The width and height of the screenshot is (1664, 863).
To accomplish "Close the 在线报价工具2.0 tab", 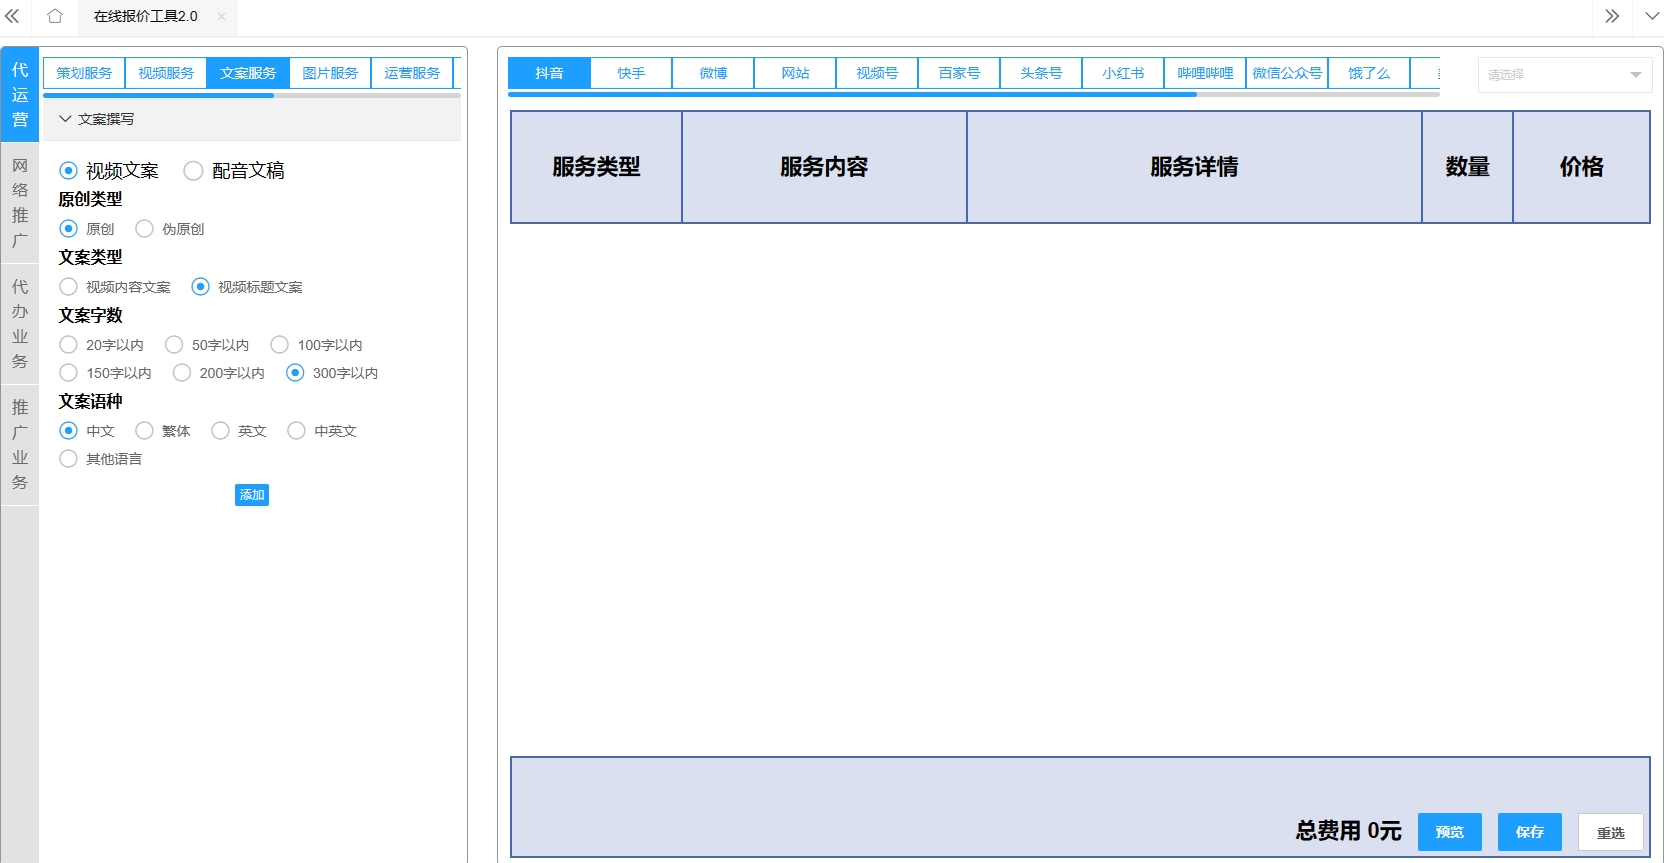I will point(221,16).
